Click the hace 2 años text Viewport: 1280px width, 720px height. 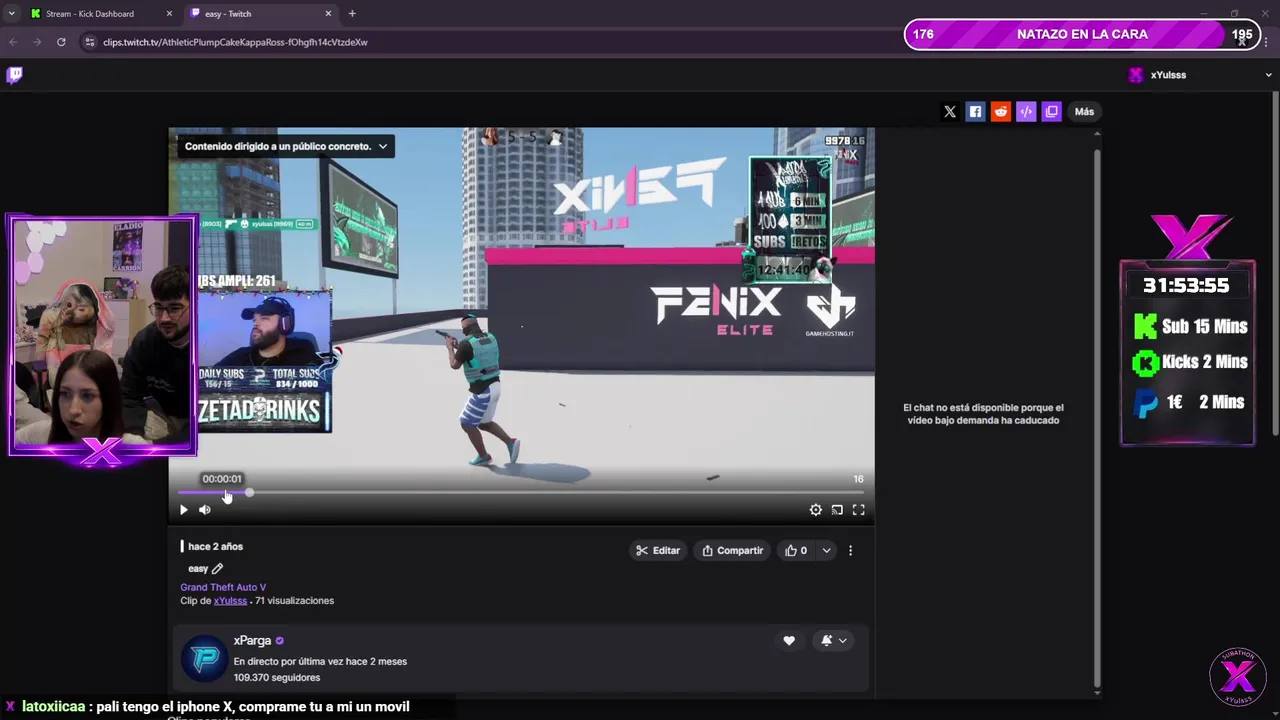pos(215,547)
